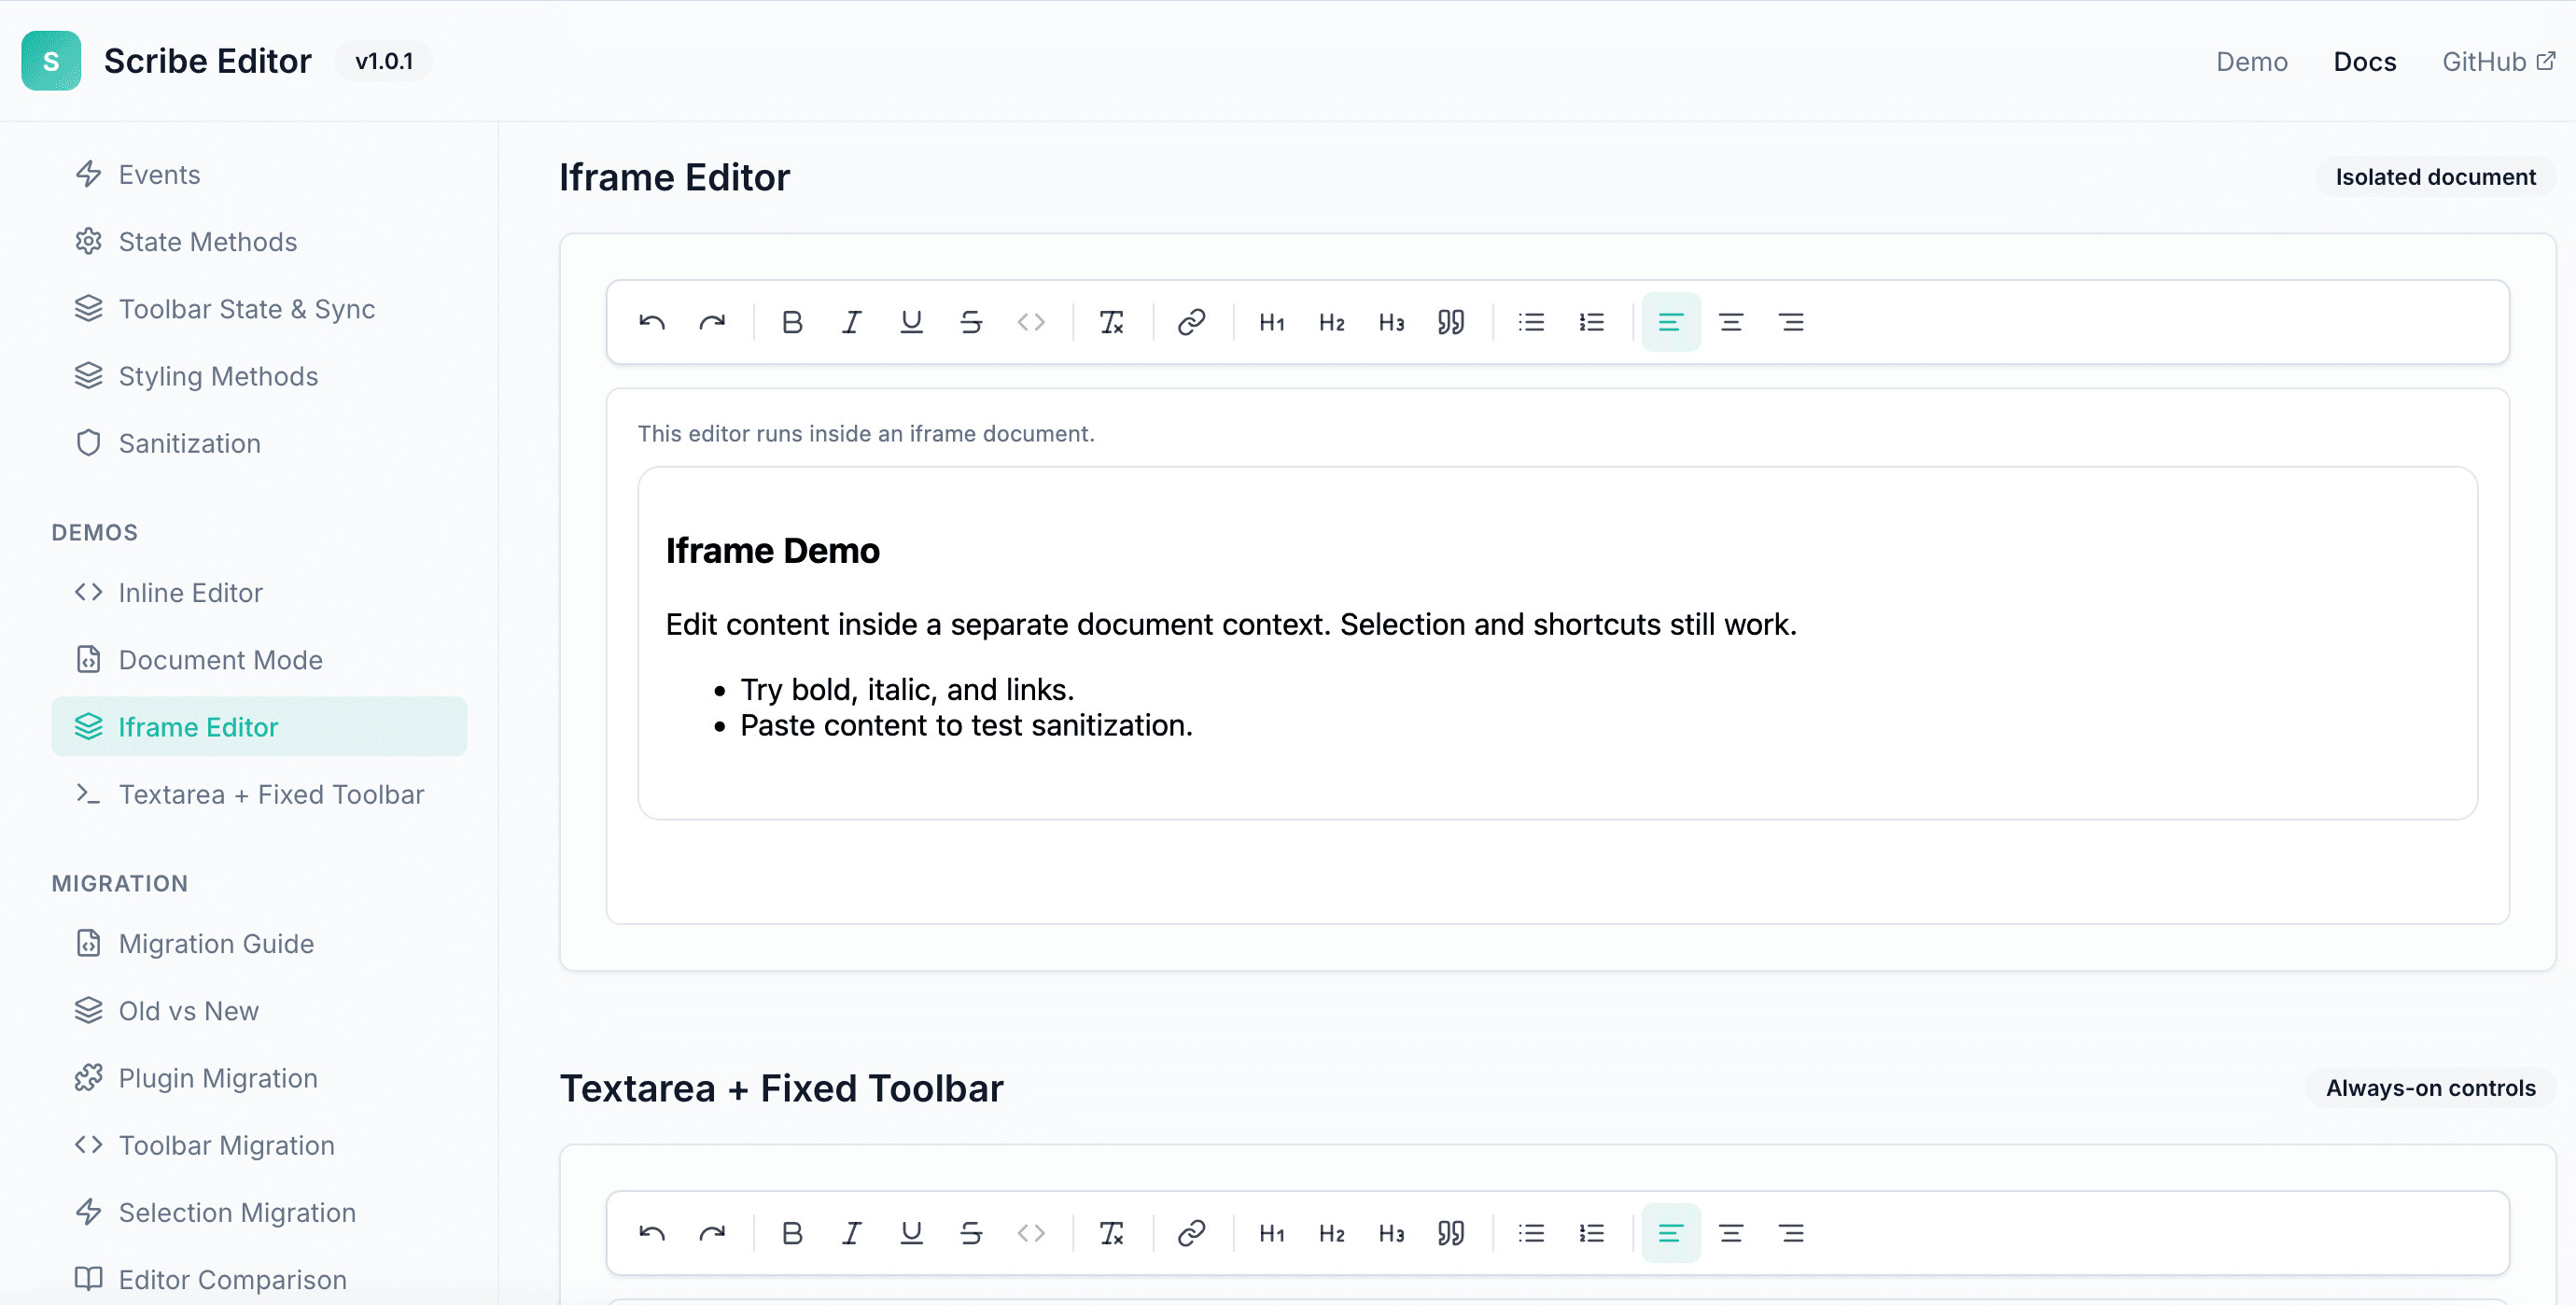Screen dimensions: 2576x1305
Task: Undo the last change in the iframe editor
Action: pos(651,322)
